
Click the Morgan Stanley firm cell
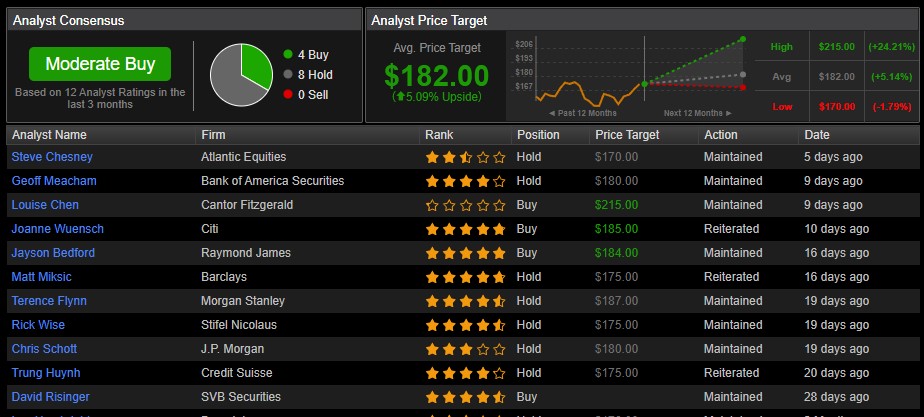(243, 301)
